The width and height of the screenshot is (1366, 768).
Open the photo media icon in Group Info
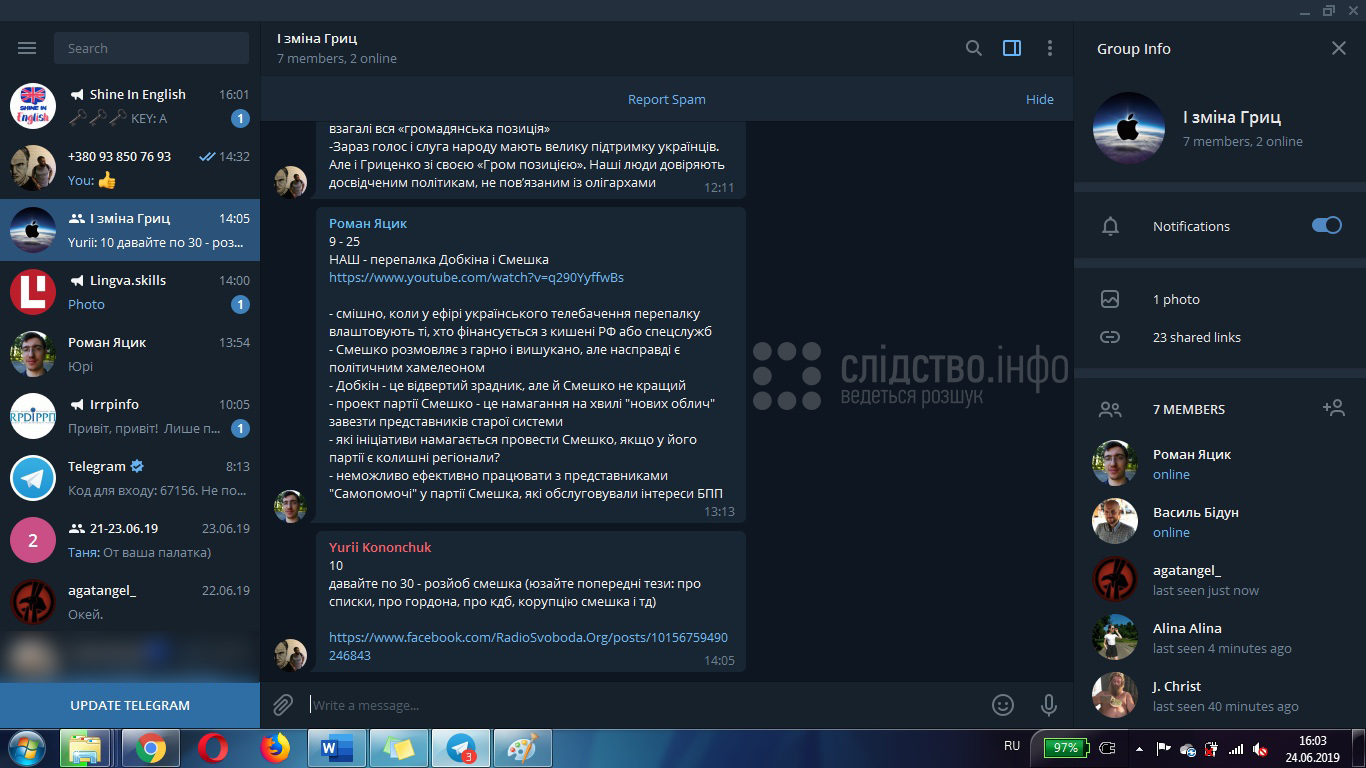(x=1110, y=299)
